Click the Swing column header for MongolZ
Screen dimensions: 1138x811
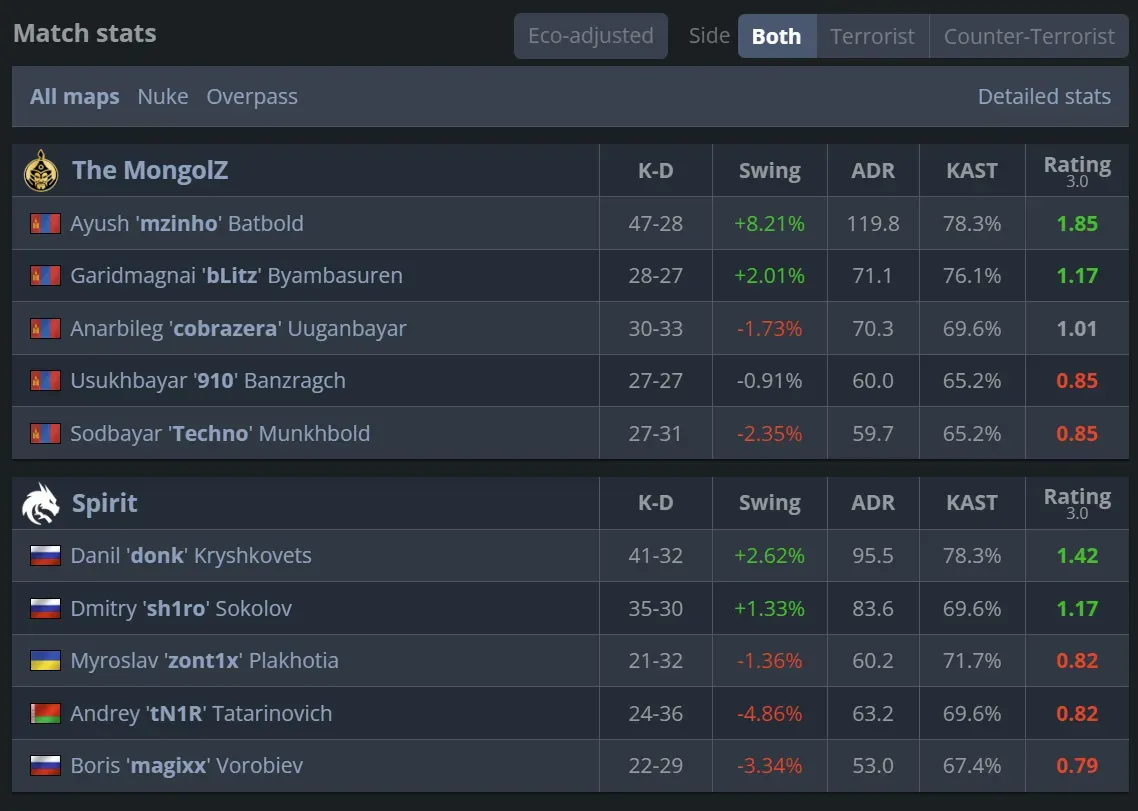click(x=769, y=171)
